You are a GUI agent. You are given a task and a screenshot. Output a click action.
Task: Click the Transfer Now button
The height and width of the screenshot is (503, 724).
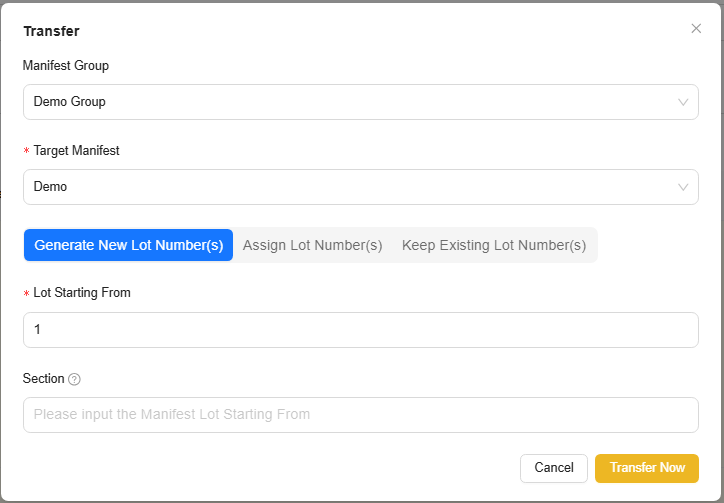pyautogui.click(x=647, y=468)
